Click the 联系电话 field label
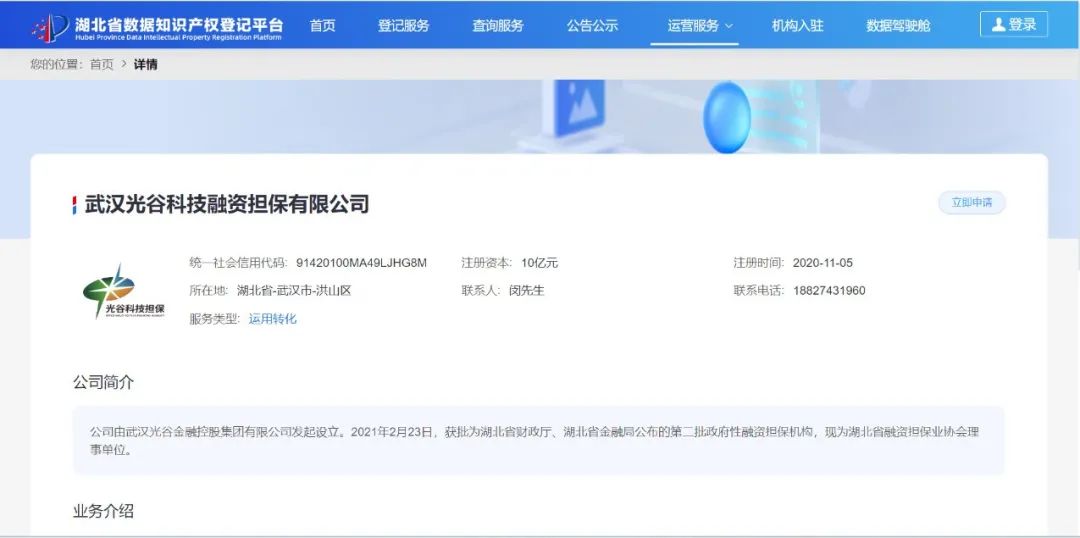 [759, 291]
